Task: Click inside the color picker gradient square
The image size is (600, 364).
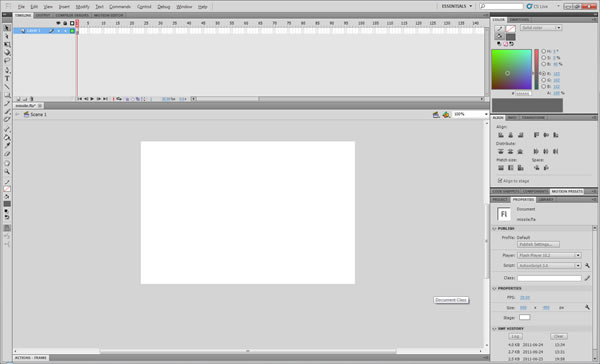Action: (x=512, y=69)
